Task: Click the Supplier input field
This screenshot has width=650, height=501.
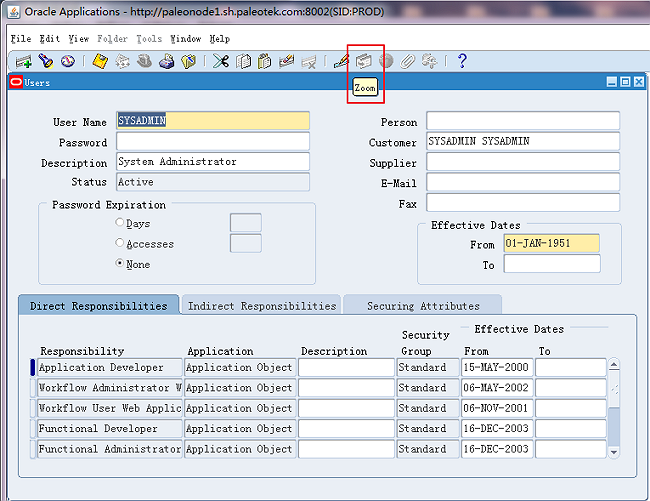Action: point(523,162)
